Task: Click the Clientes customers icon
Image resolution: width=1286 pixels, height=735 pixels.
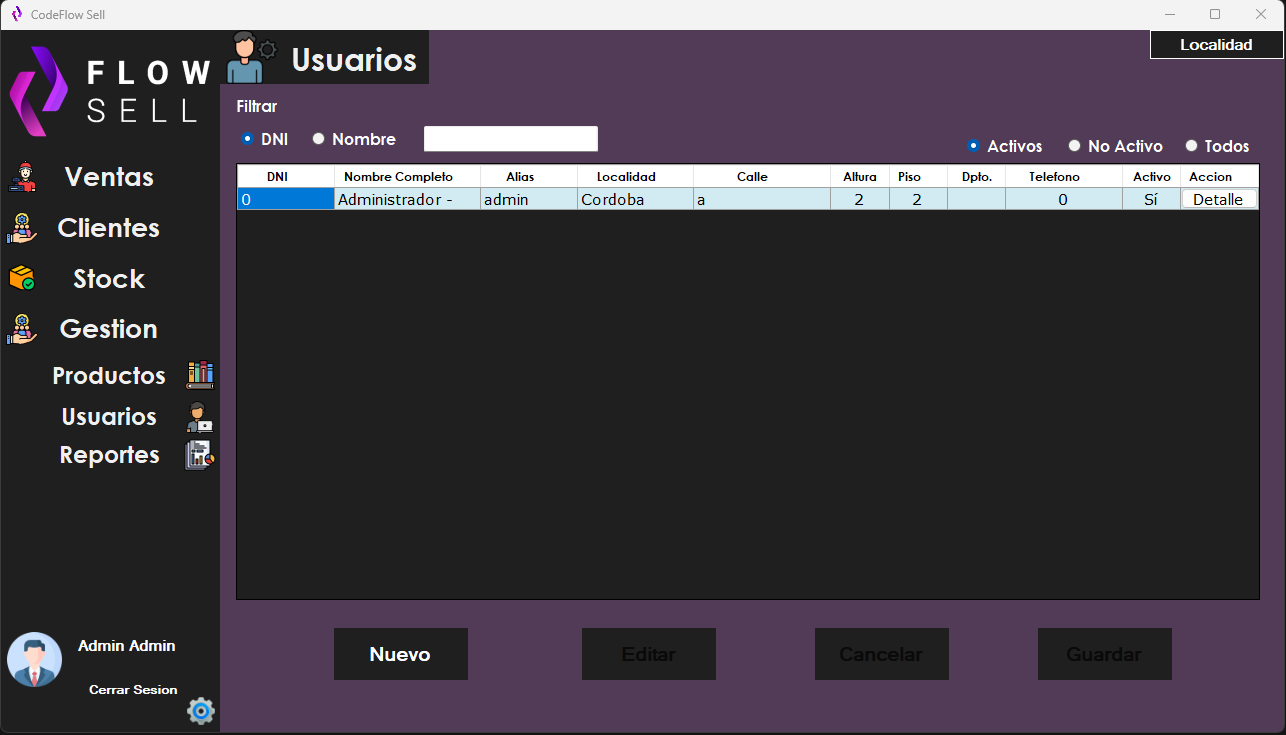Action: click(22, 227)
